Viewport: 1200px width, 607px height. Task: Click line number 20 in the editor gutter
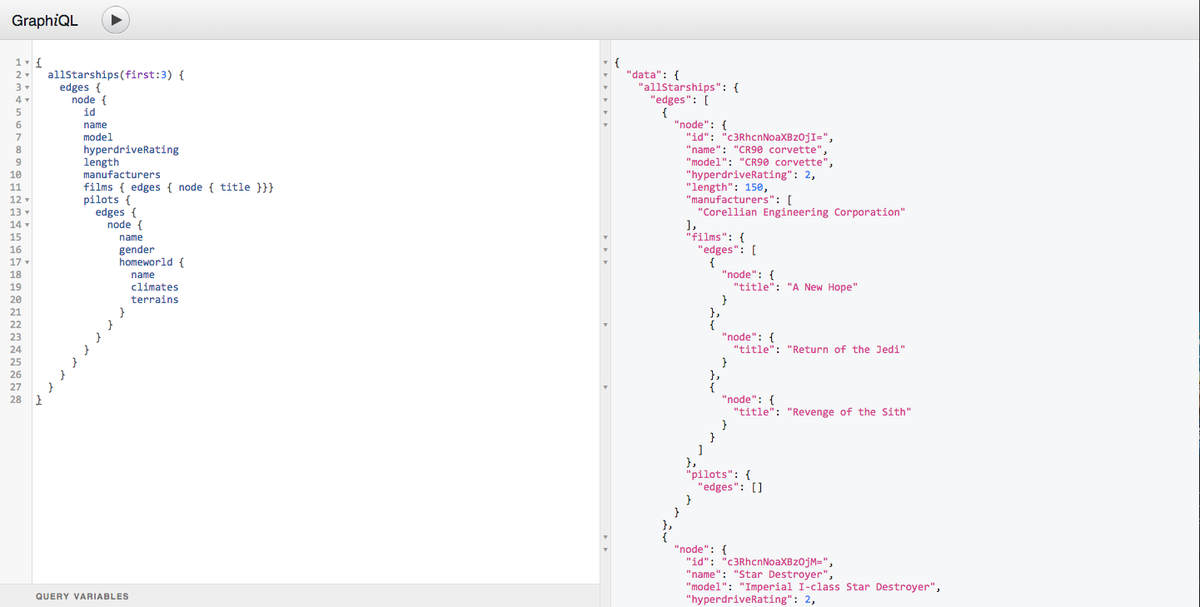coord(15,300)
